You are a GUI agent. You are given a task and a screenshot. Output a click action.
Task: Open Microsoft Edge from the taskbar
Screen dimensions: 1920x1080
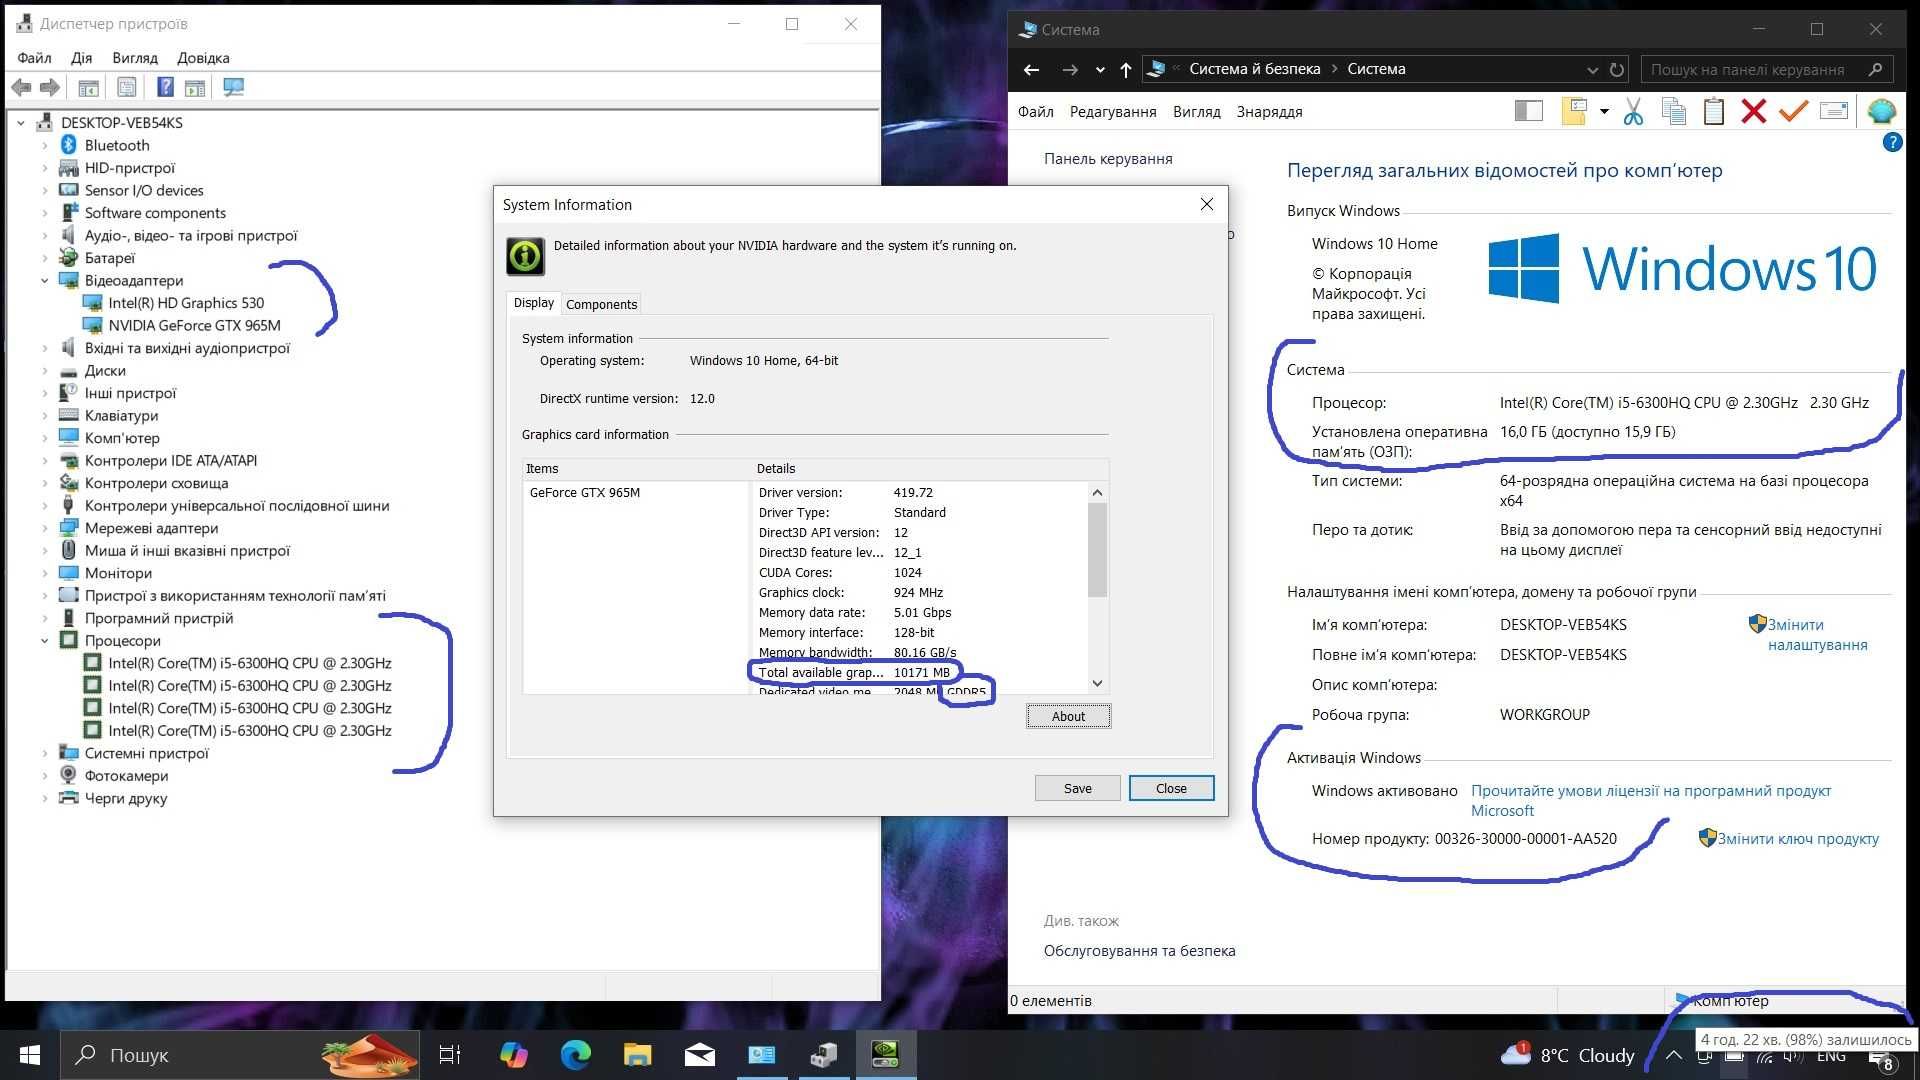click(x=576, y=1054)
